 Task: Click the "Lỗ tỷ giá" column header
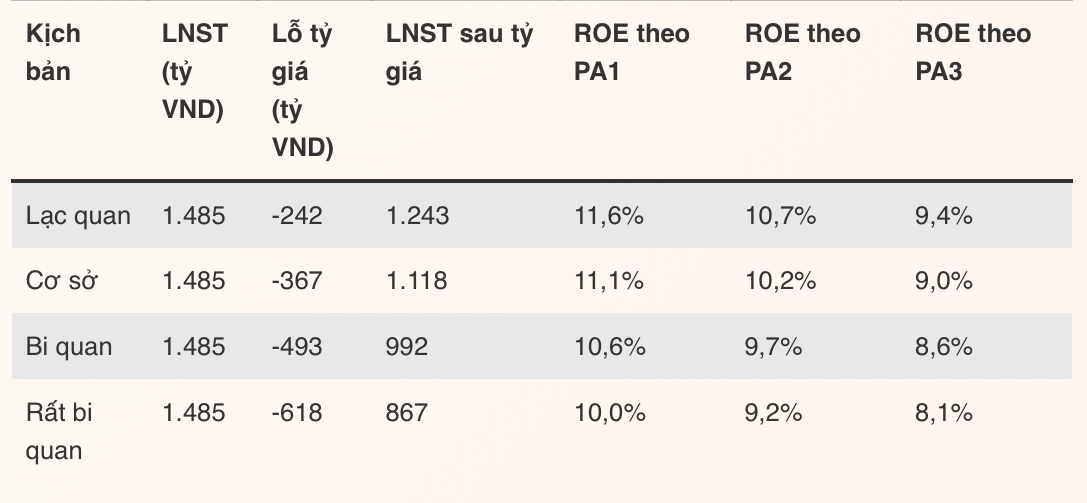302,90
